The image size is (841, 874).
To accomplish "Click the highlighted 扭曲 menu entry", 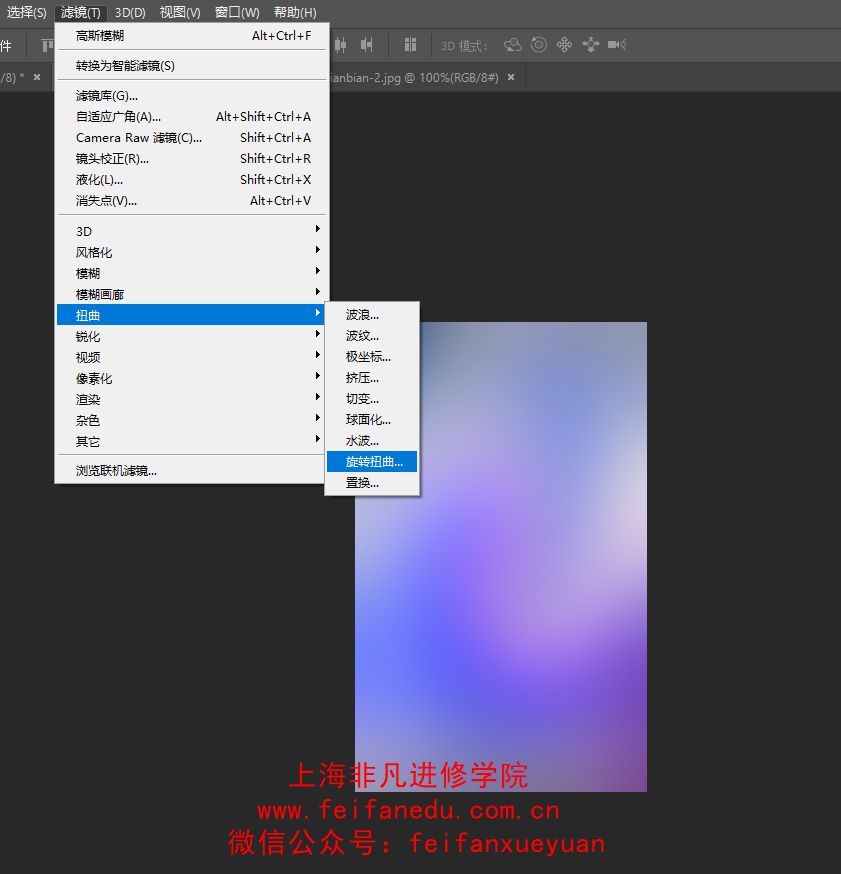I will tap(192, 315).
